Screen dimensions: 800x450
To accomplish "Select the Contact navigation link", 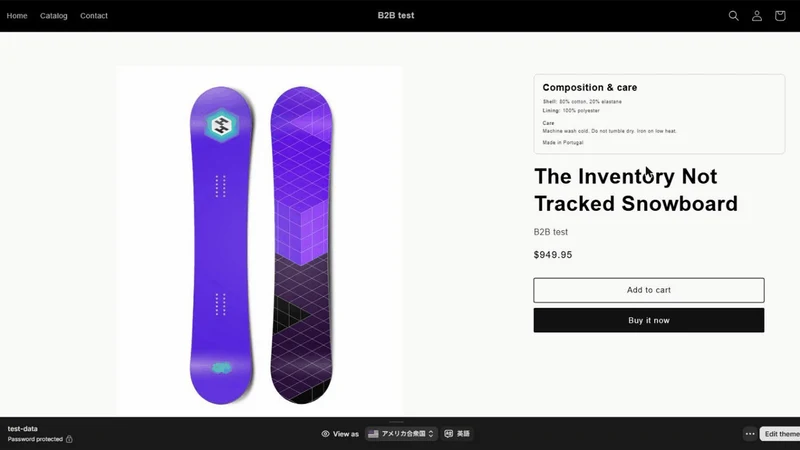I will coord(94,16).
